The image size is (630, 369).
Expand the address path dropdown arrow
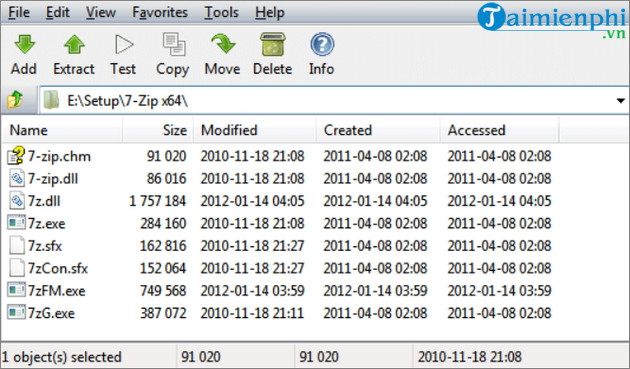click(621, 100)
